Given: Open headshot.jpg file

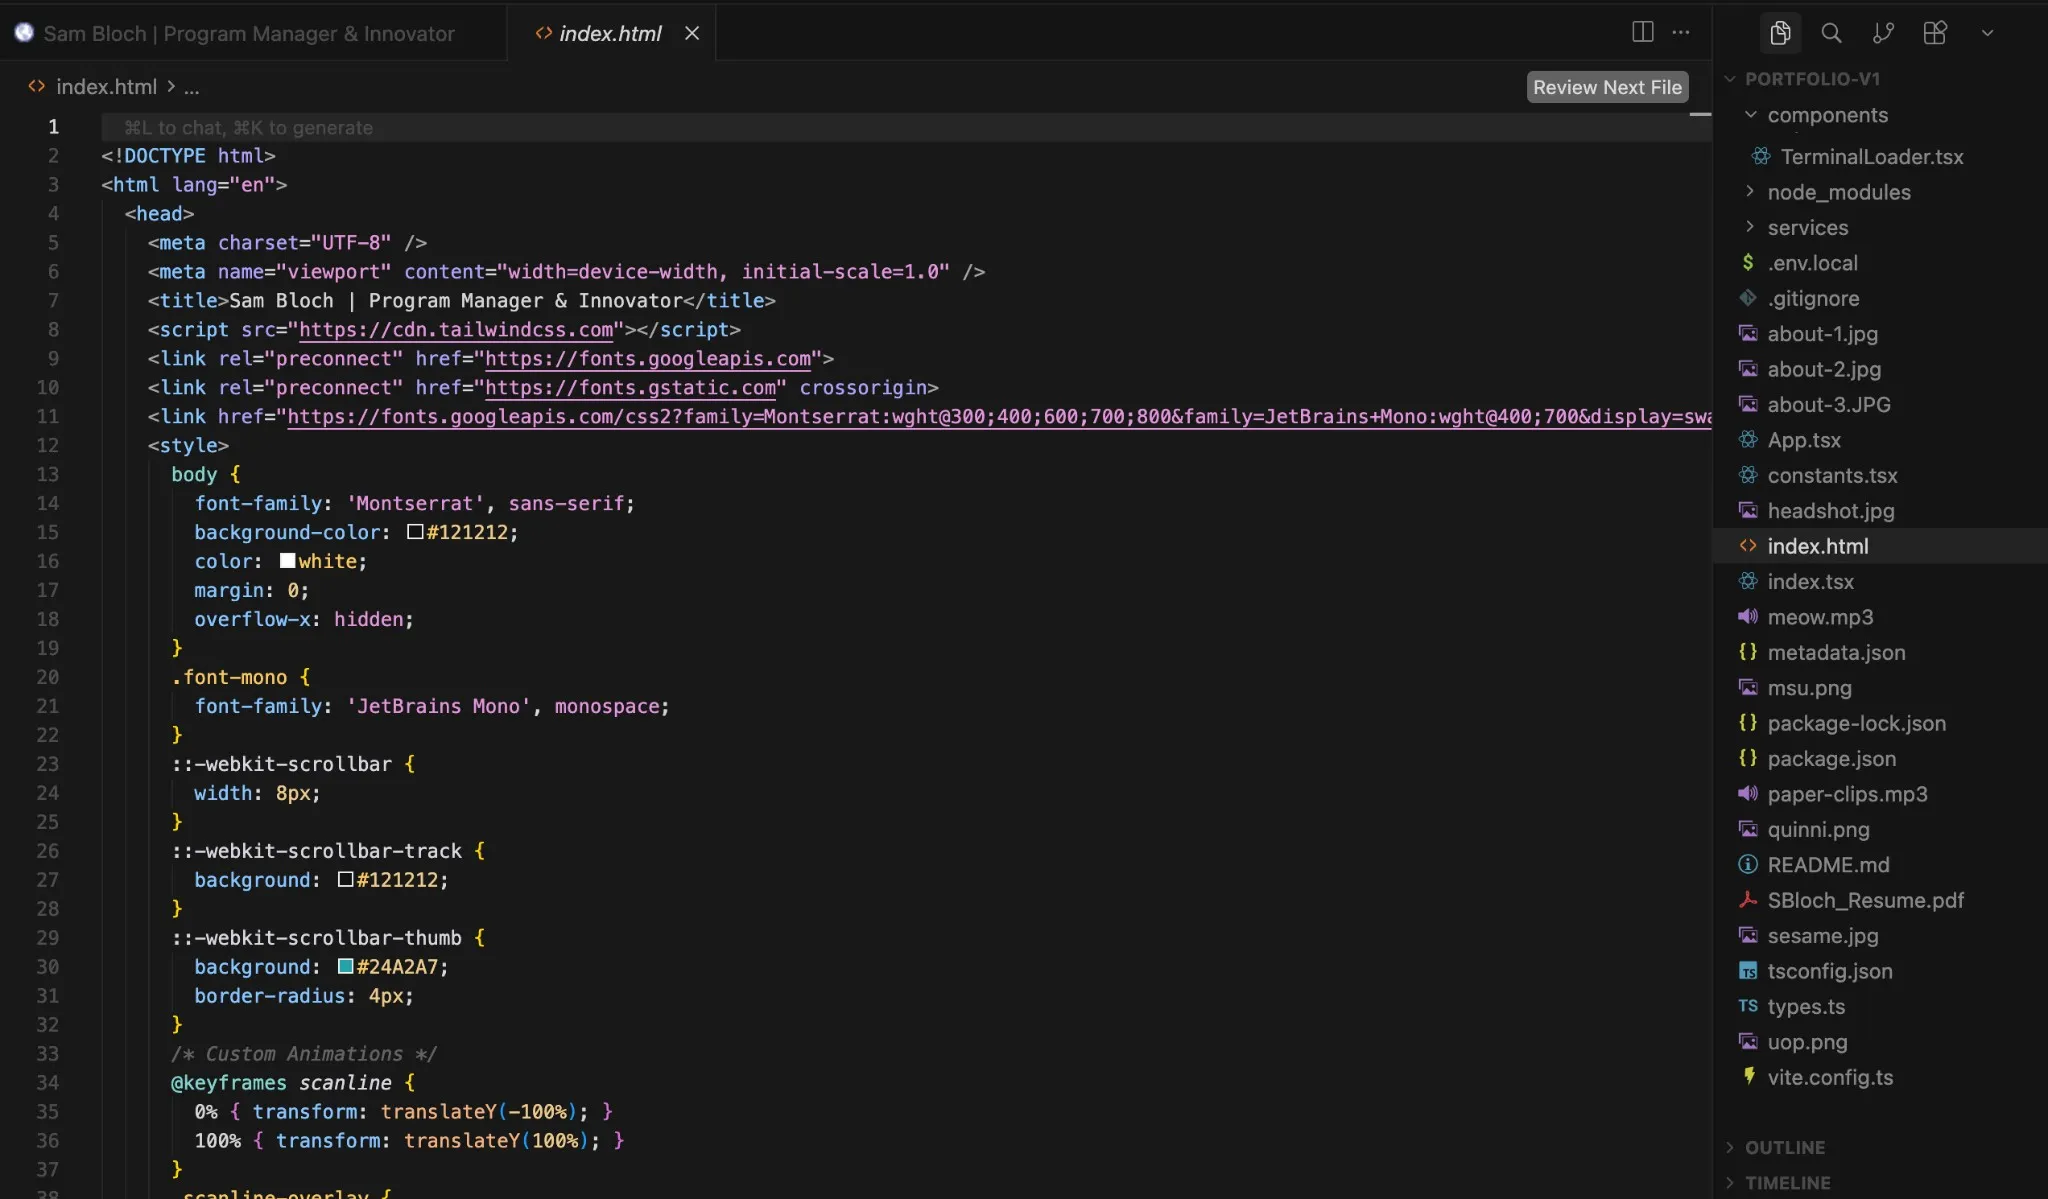Looking at the screenshot, I should (x=1830, y=511).
